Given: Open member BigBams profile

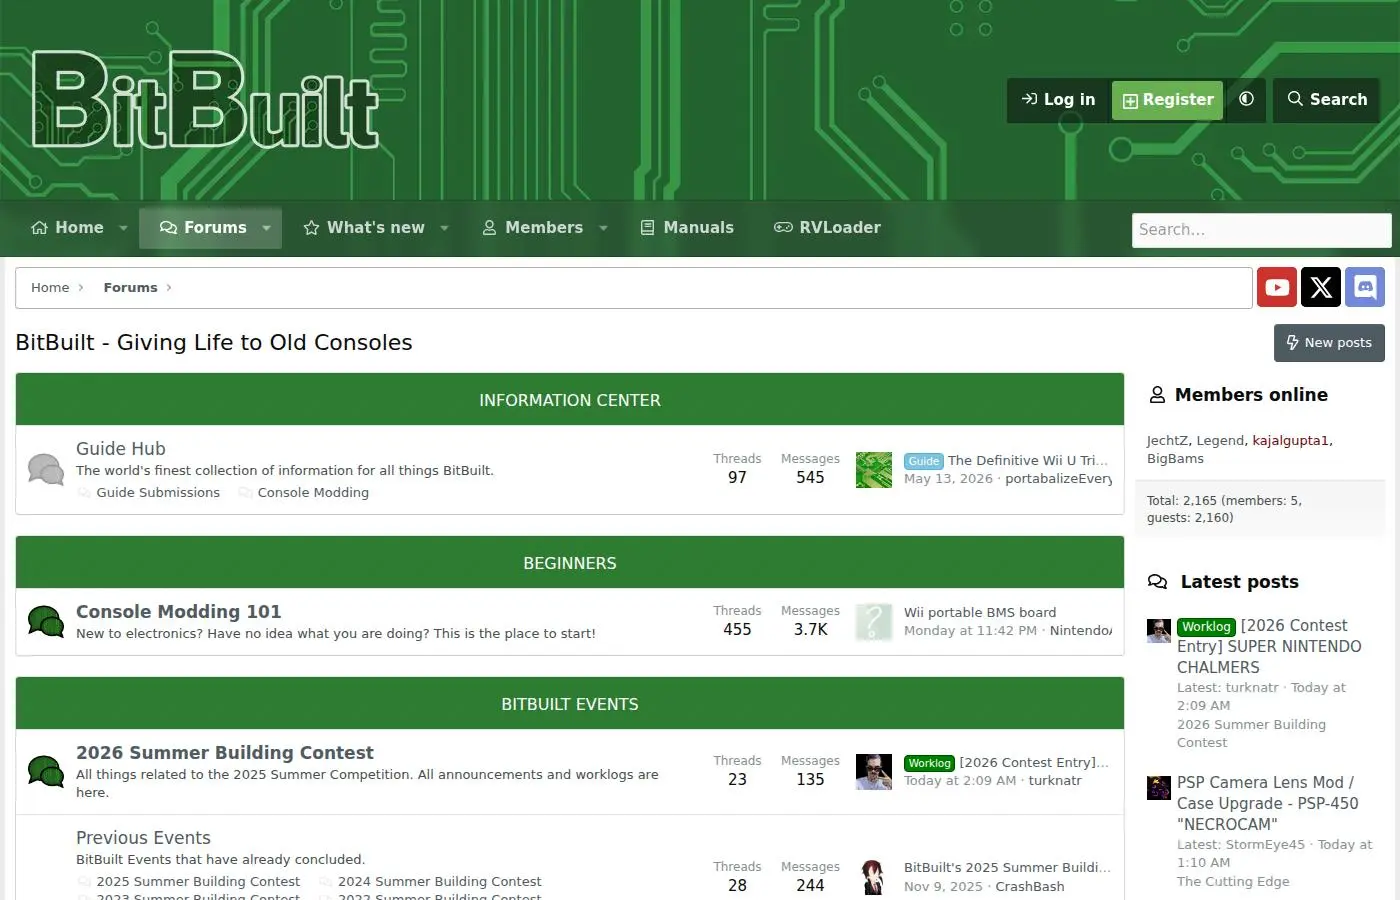Looking at the screenshot, I should click(1175, 459).
